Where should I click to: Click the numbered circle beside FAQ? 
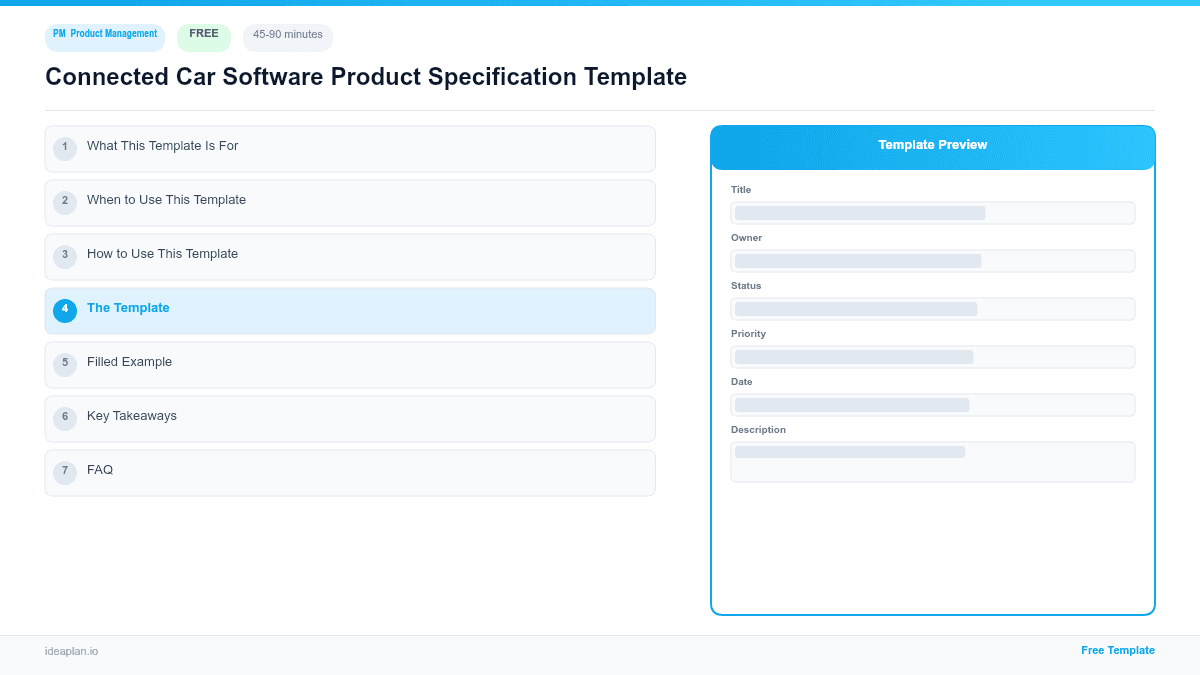pos(65,471)
